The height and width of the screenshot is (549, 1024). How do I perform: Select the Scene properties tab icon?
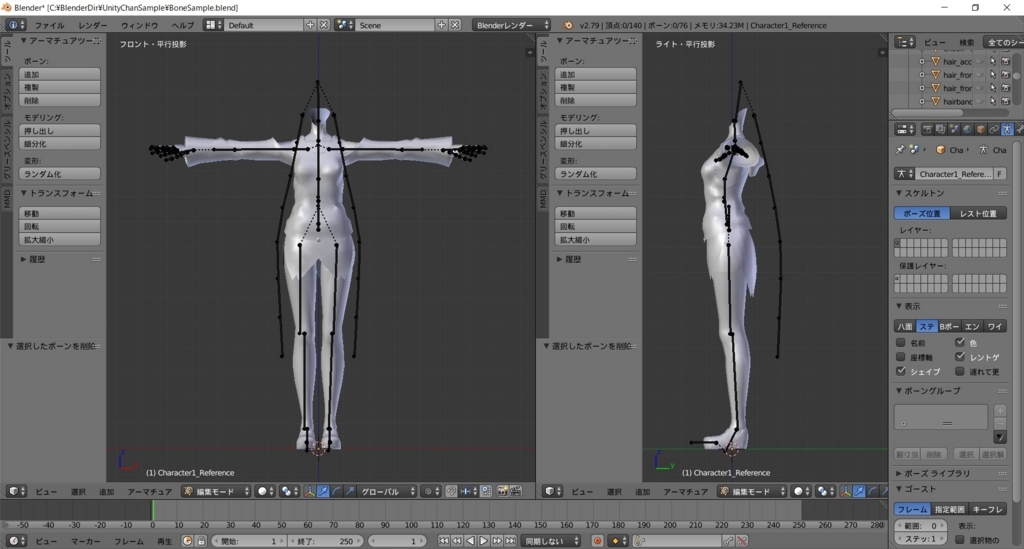pos(953,130)
